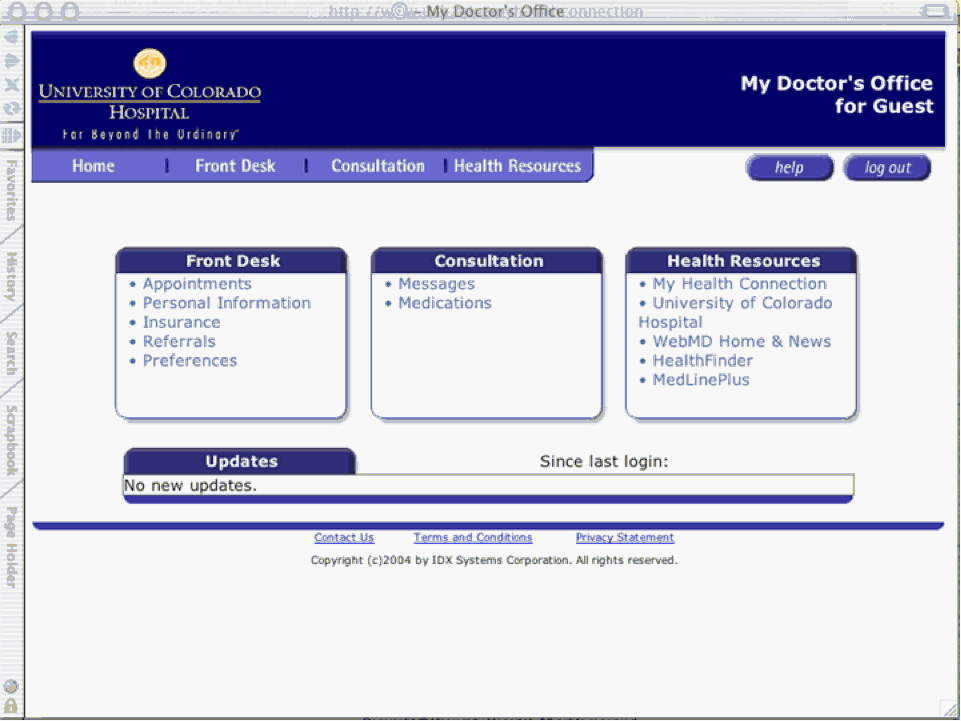Open the Favorites sidebar tab
The image size is (961, 721).
coord(12,190)
